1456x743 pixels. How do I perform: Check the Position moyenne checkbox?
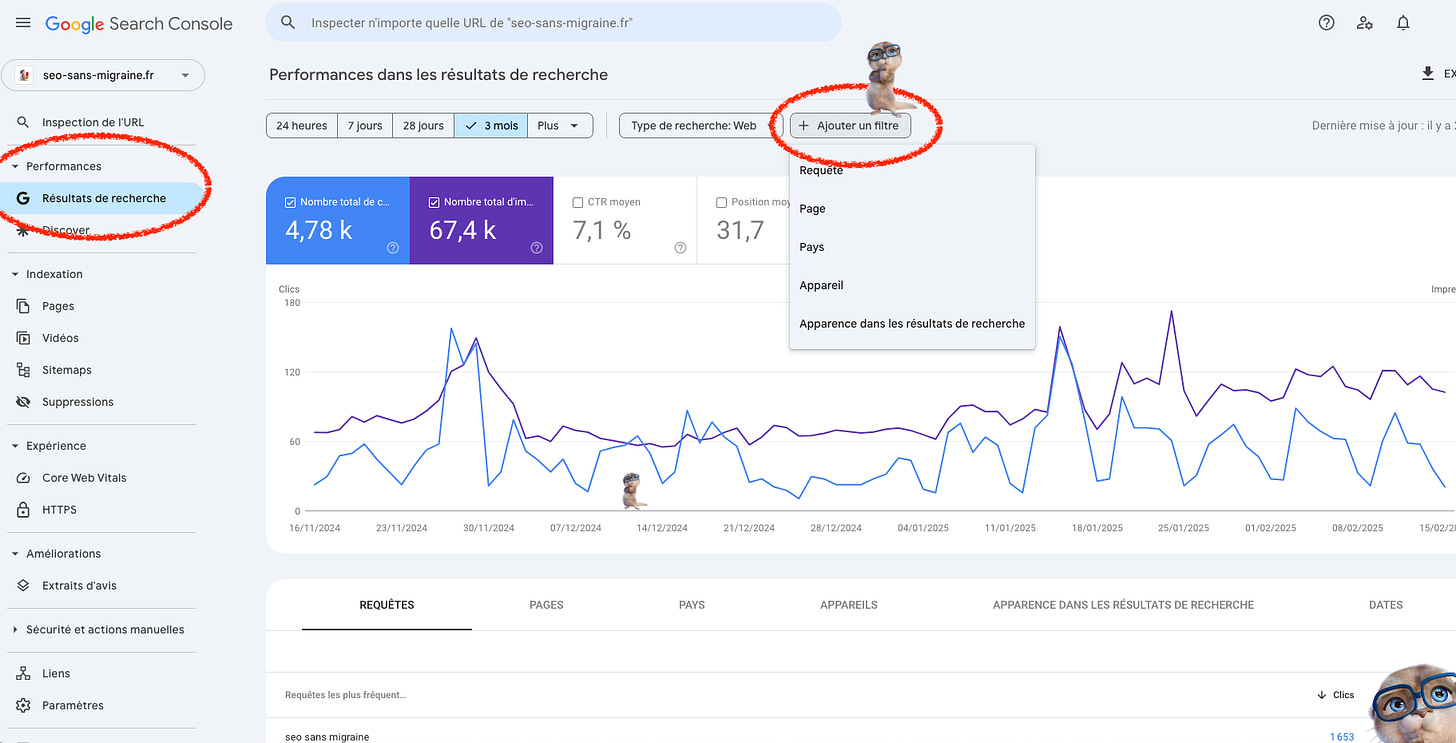click(722, 202)
